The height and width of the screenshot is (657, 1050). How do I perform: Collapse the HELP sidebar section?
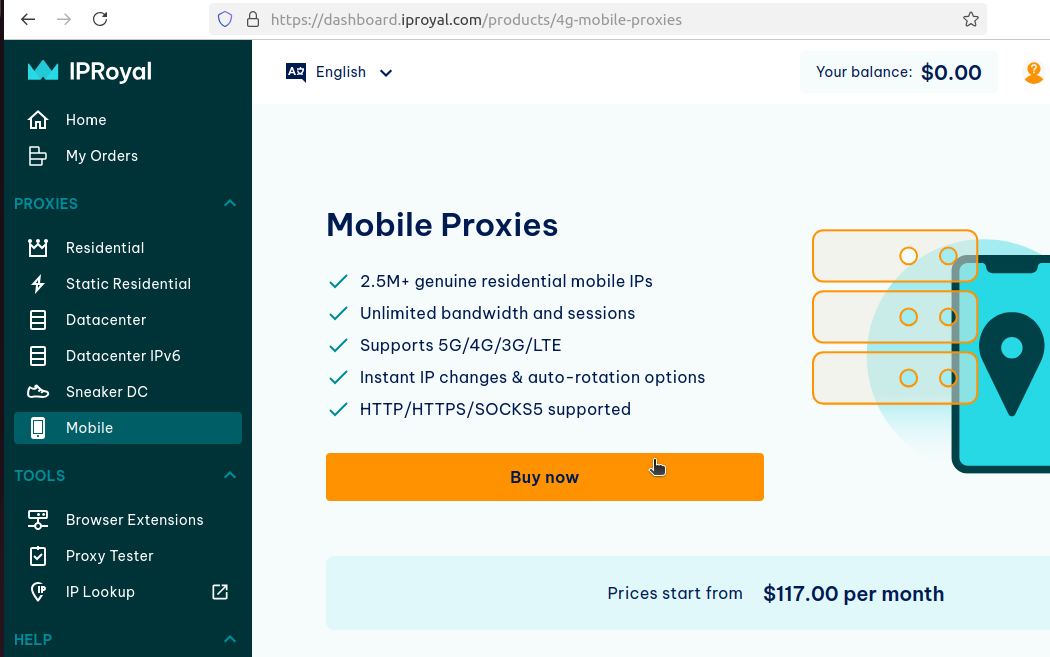tap(230, 640)
